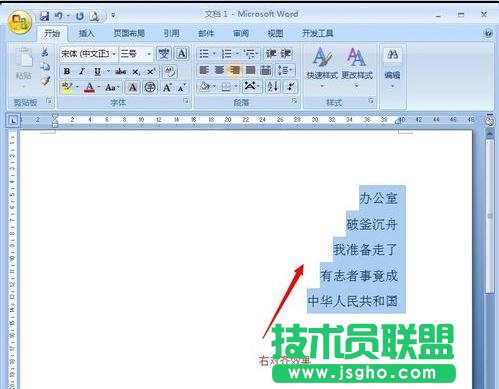Clear formatting with the eraser icon
Image resolution: width=499 pixels, height=389 pixels.
click(170, 71)
